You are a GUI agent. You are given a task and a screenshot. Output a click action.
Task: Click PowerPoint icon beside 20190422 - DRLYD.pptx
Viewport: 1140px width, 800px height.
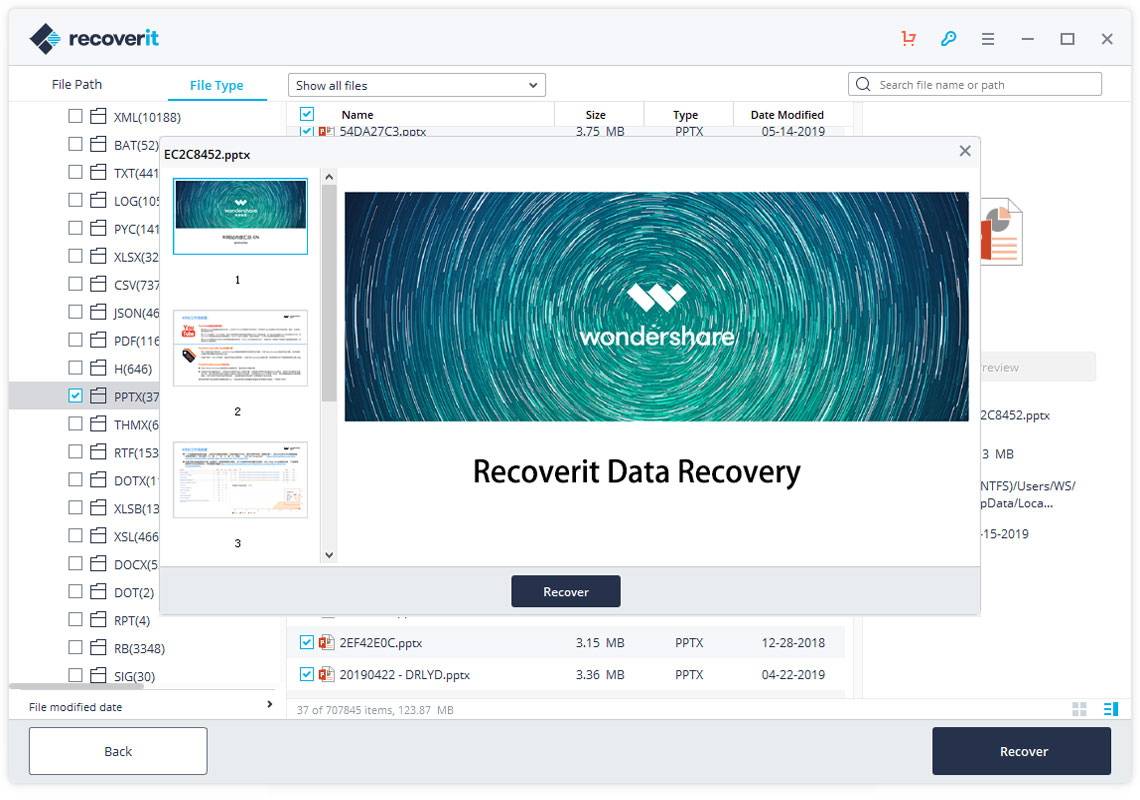click(x=326, y=674)
